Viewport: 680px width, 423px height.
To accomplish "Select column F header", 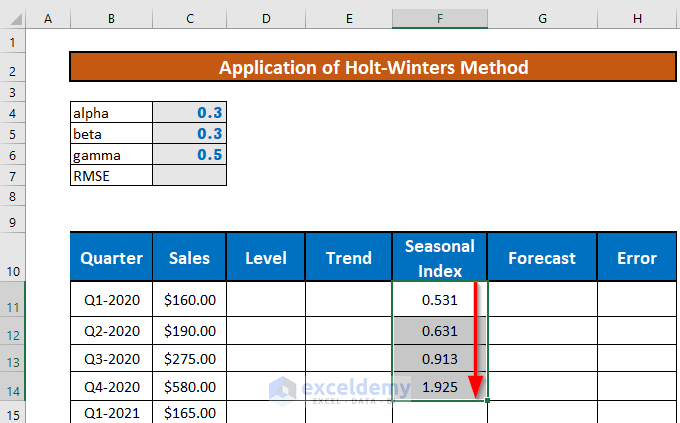I will 440,20.
